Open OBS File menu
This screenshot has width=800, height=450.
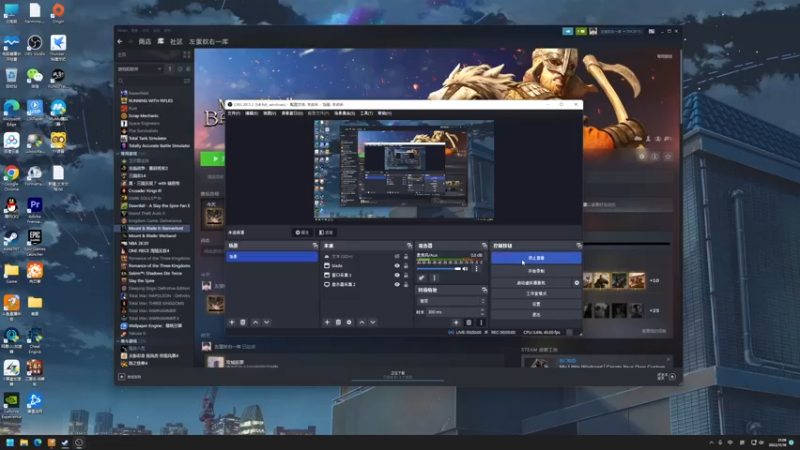tap(234, 113)
